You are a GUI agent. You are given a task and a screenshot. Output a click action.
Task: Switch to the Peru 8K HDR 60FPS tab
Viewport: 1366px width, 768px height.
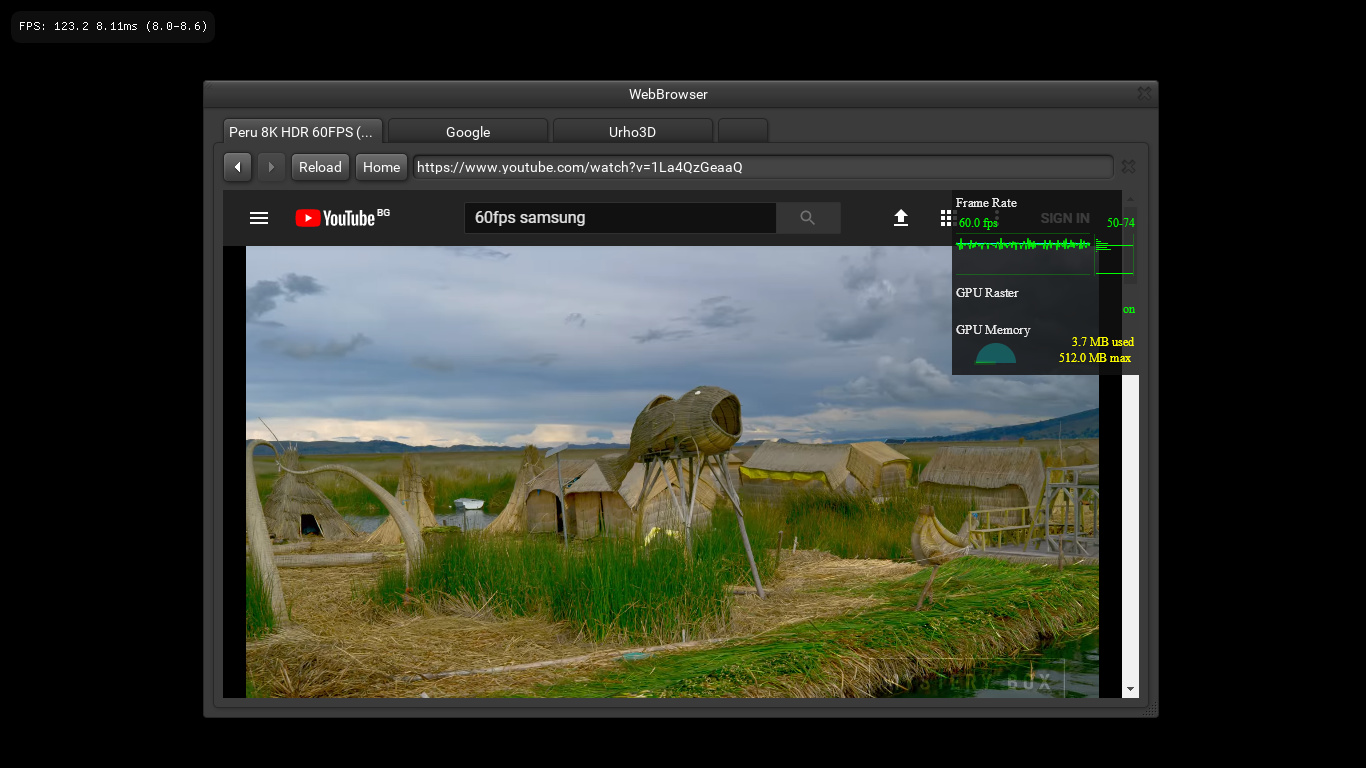[x=303, y=131]
